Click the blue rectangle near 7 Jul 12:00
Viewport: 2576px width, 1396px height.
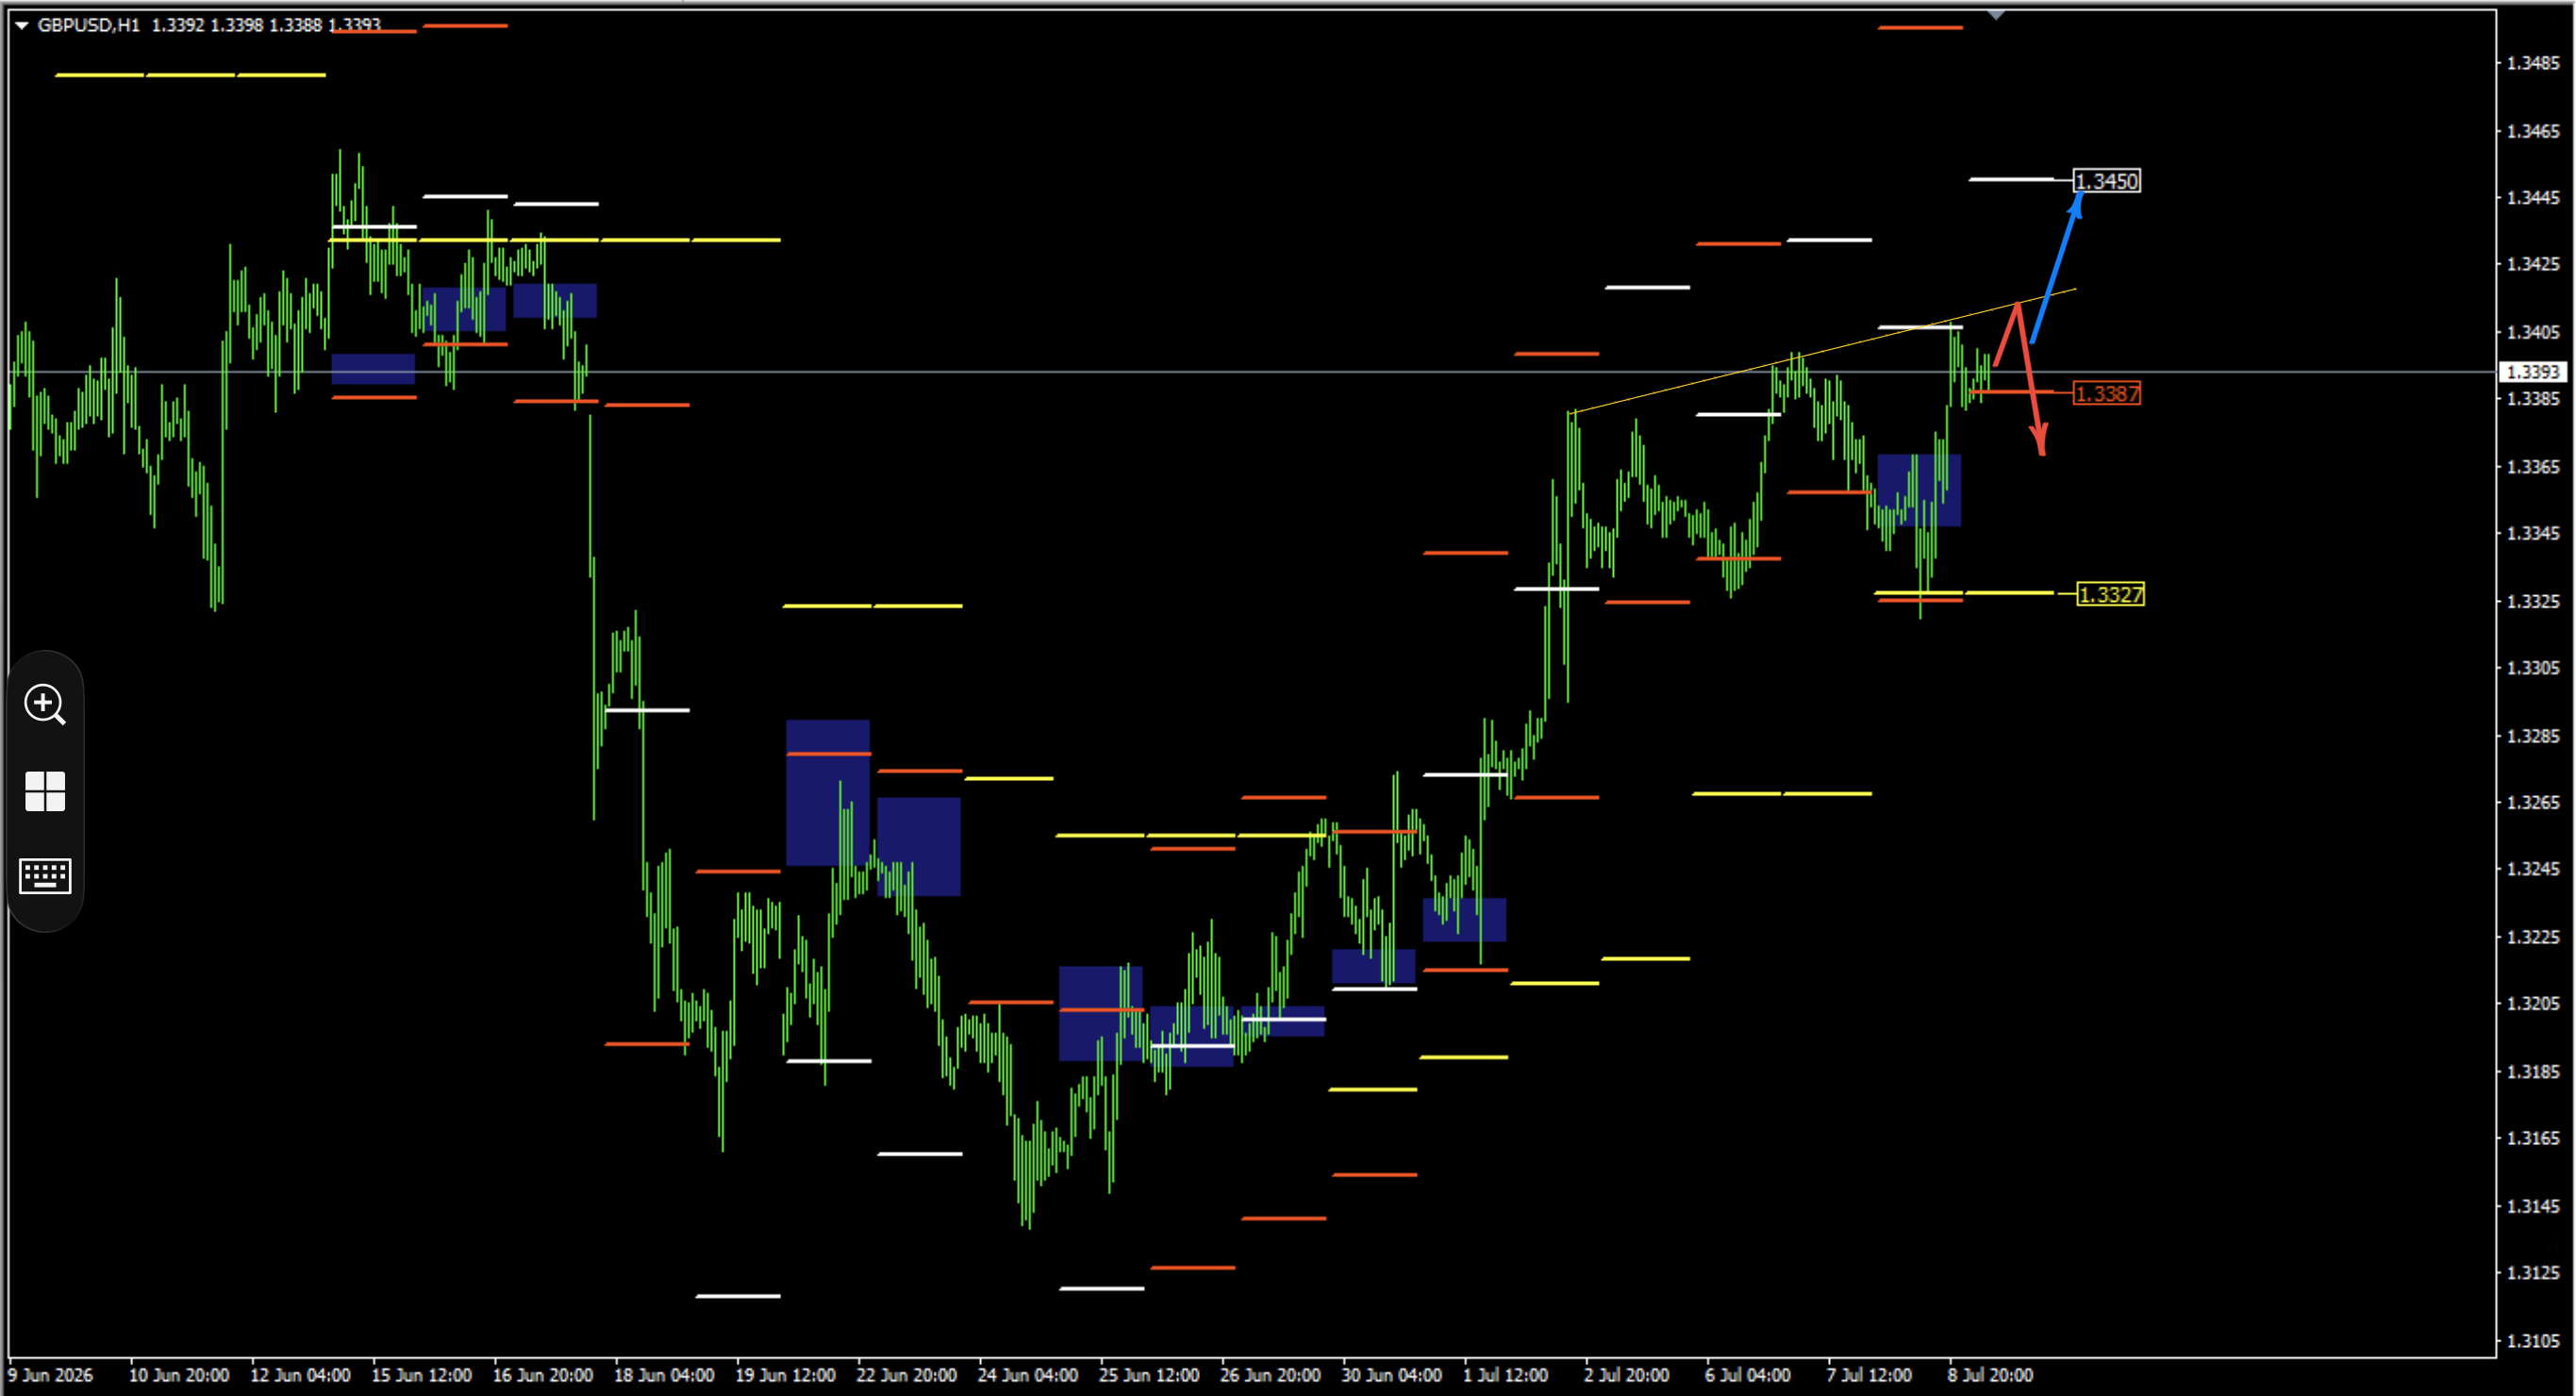[1919, 490]
